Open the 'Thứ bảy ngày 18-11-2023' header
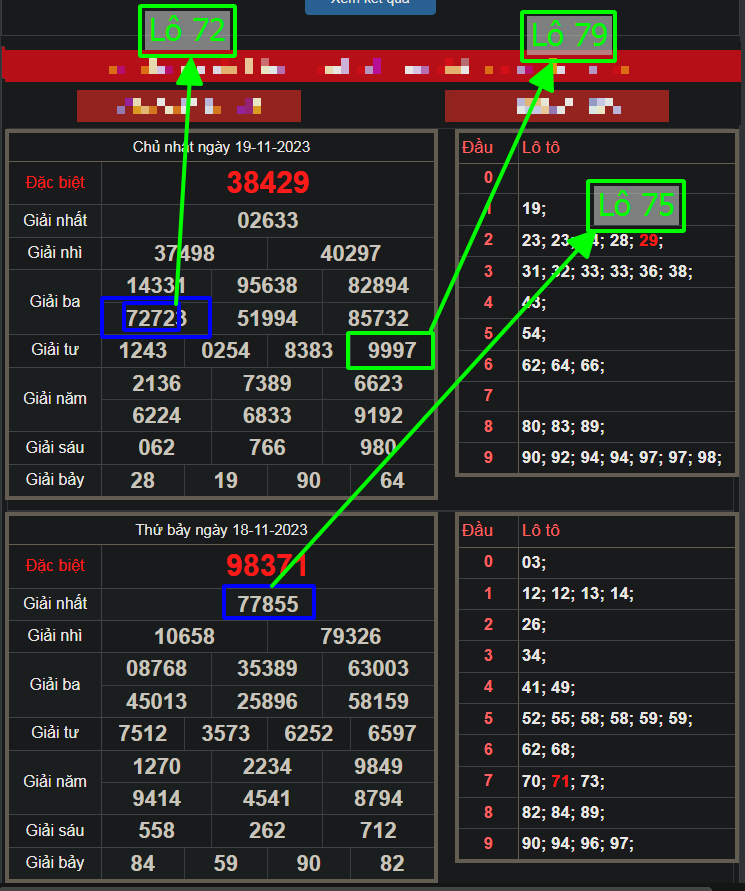Screen dimensions: 745x891 pos(221,529)
